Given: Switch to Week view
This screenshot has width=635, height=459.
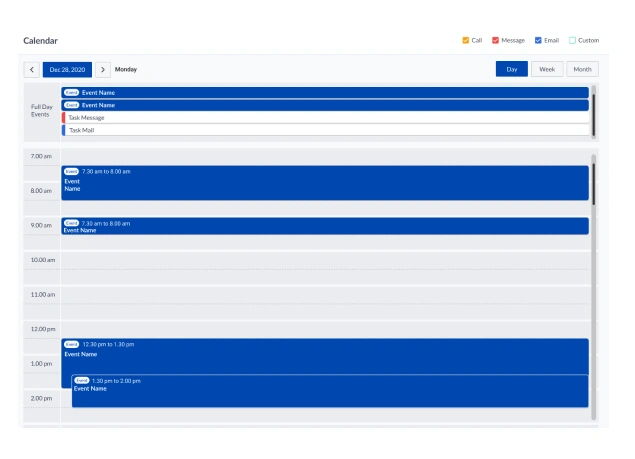Looking at the screenshot, I should point(546,69).
